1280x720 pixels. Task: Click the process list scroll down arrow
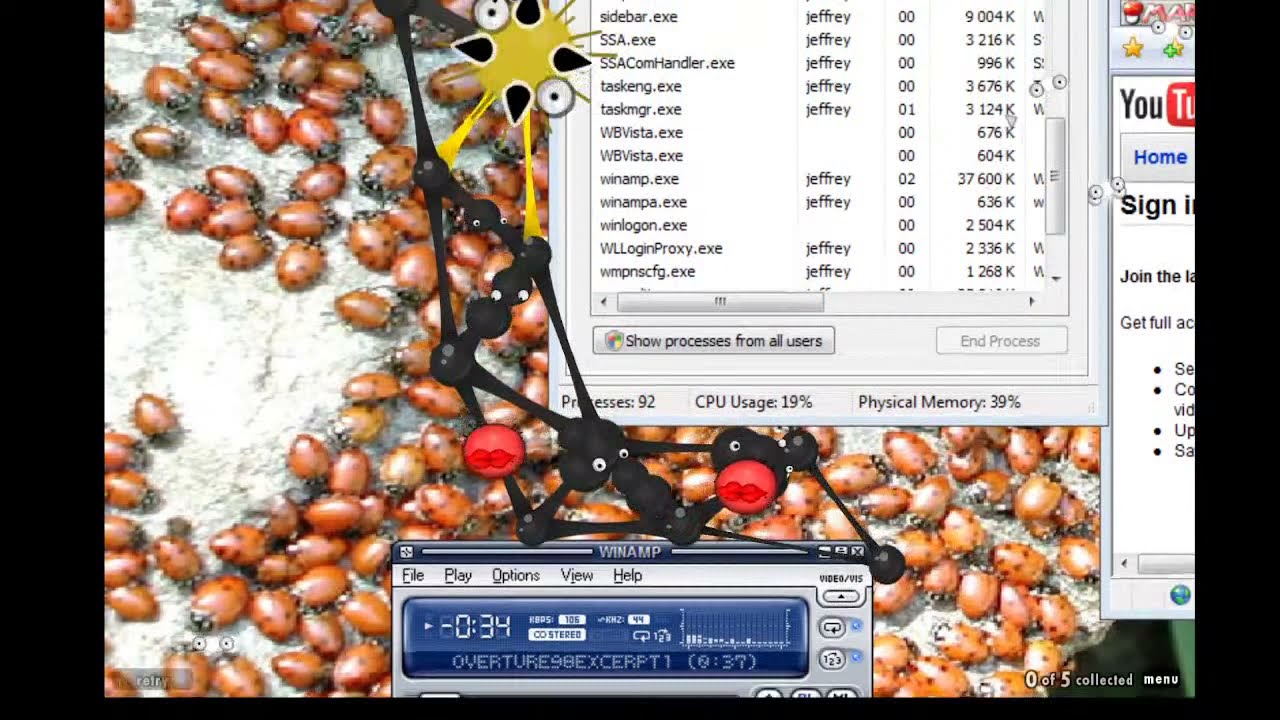tap(1057, 278)
